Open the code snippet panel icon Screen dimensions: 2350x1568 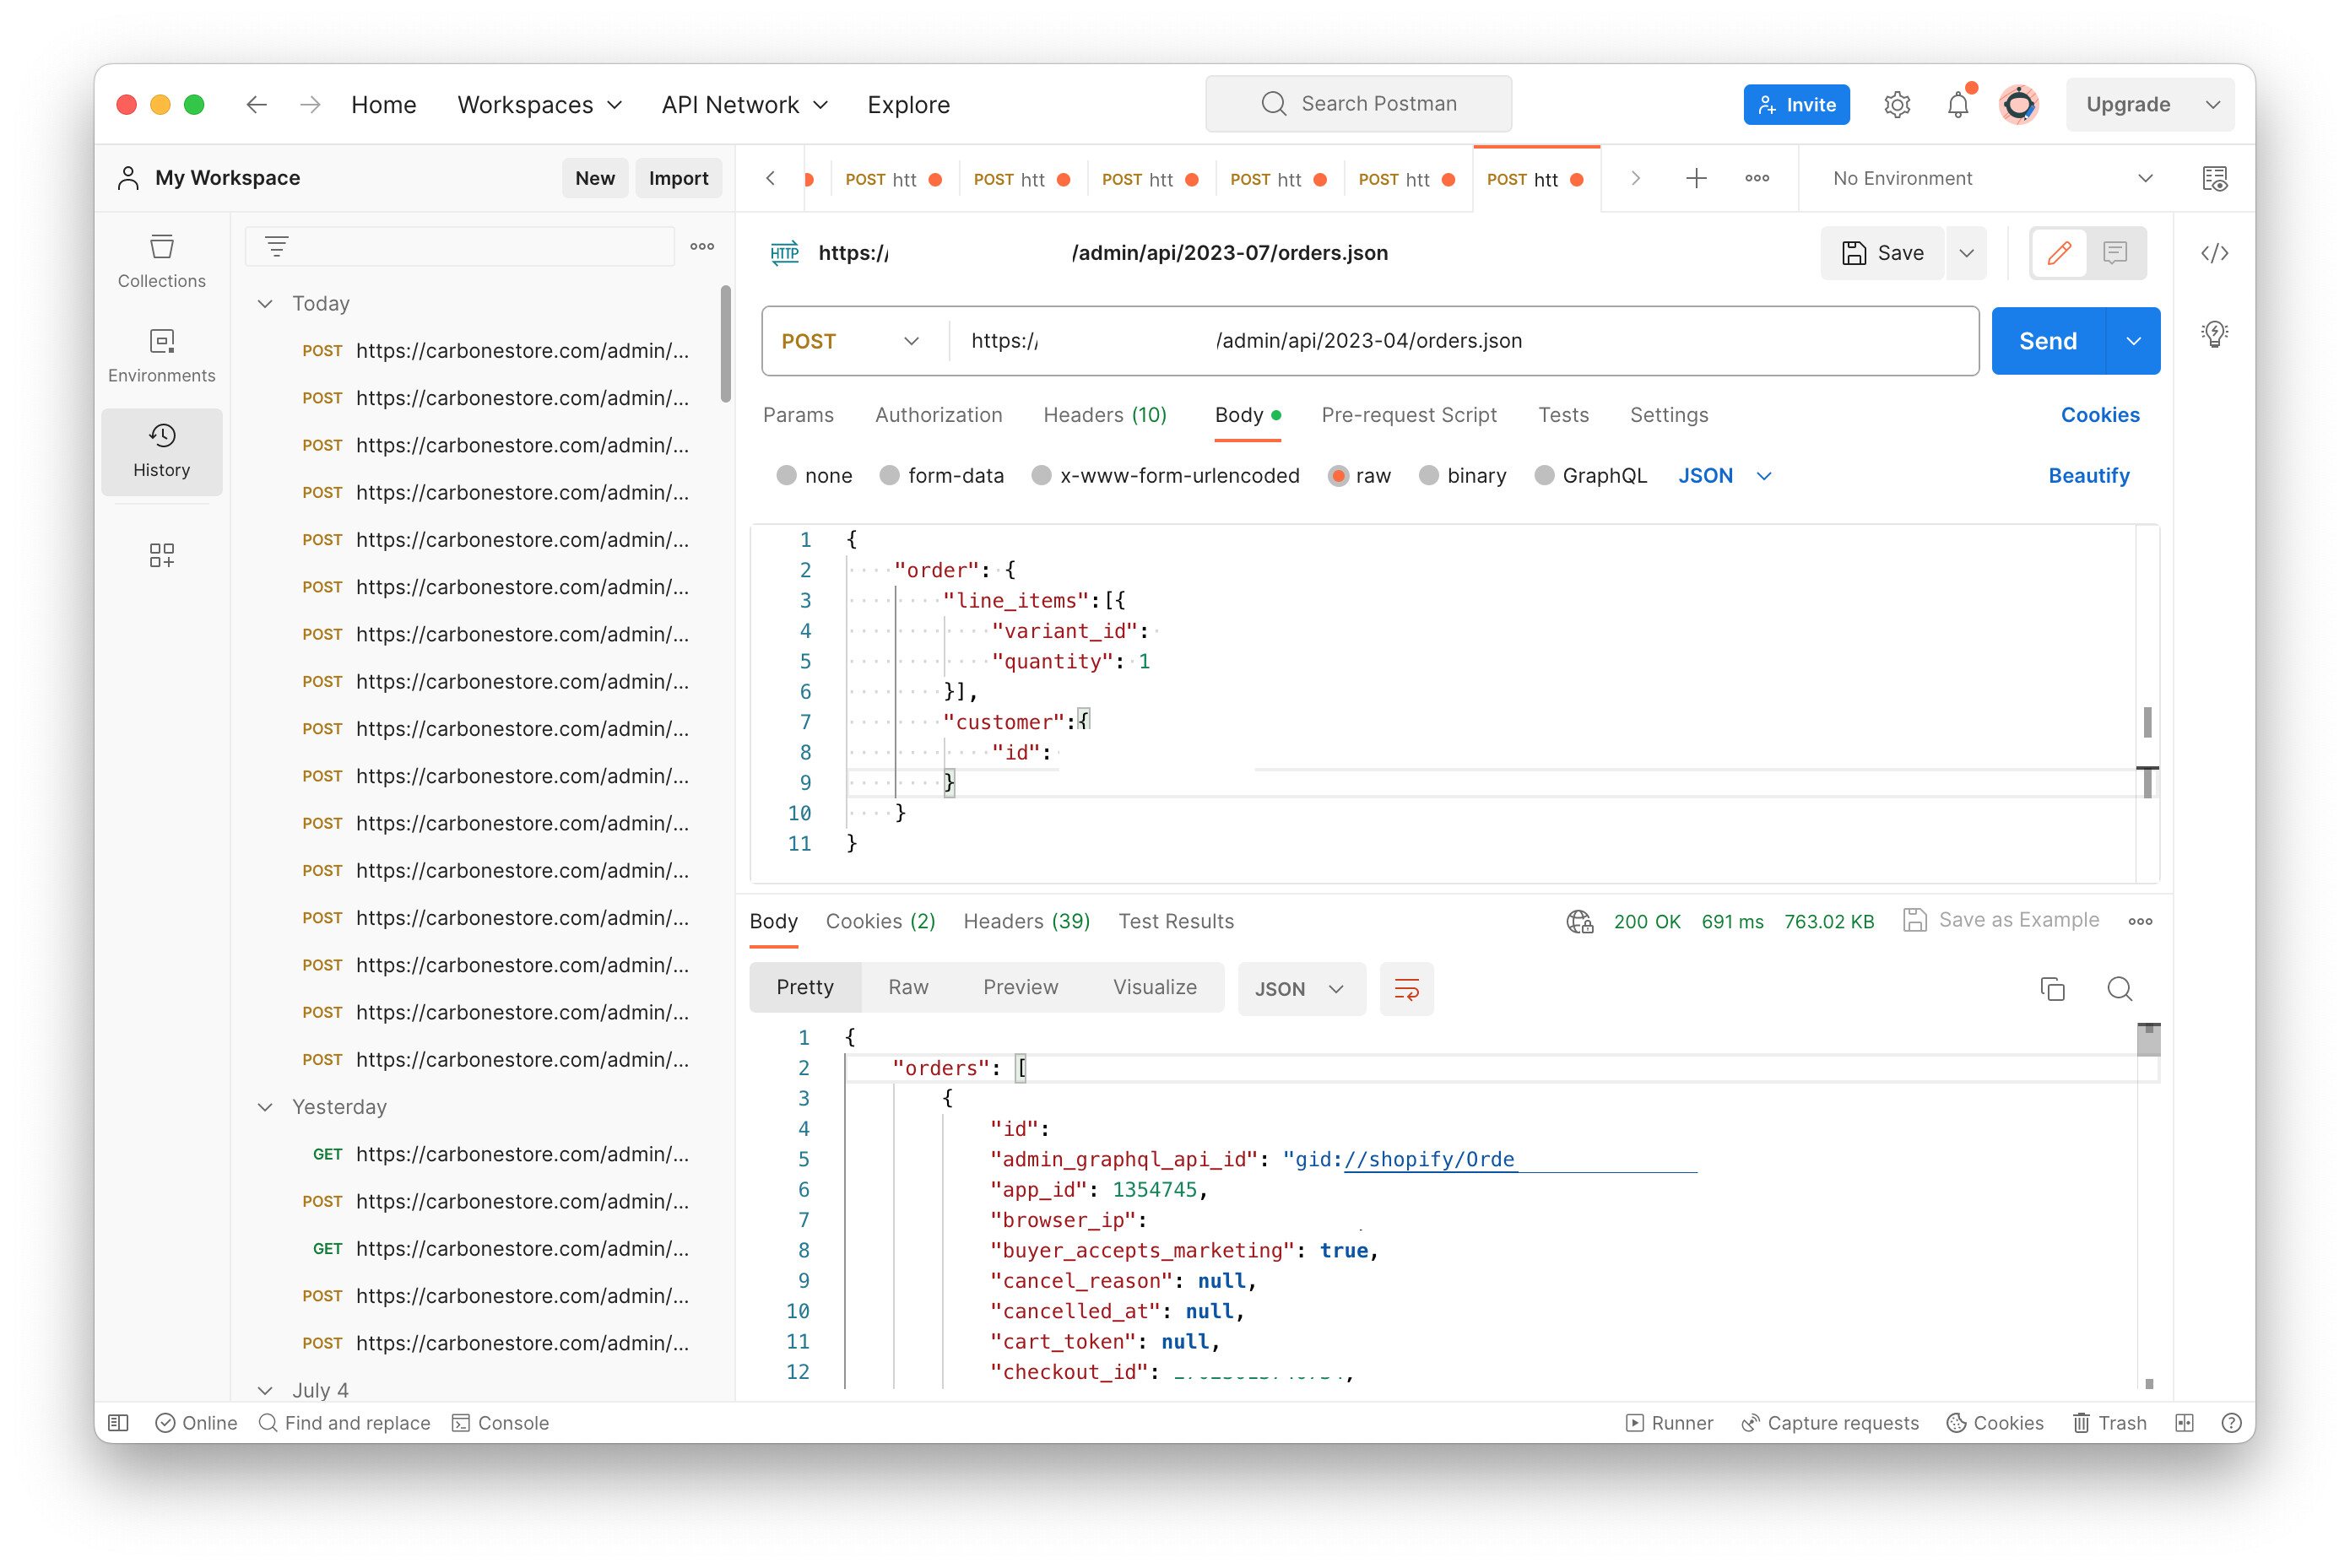2214,253
